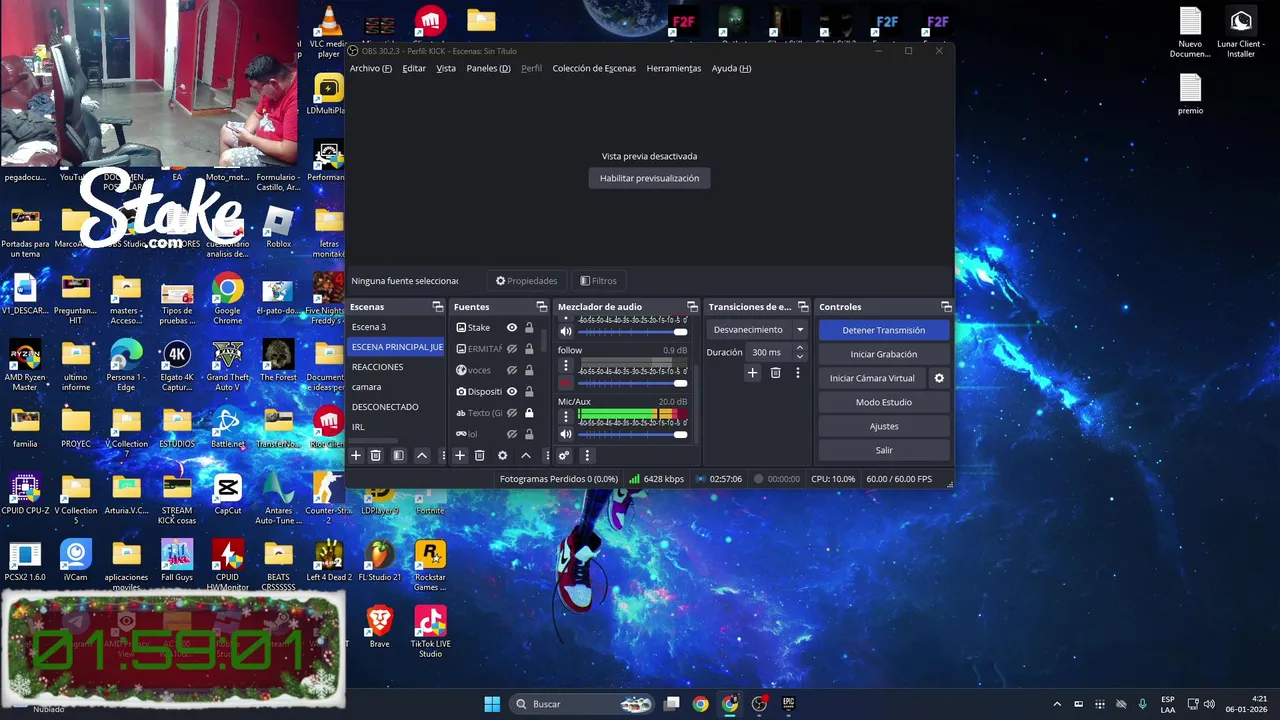Move selected scene up in Escenas
Screen dimensions: 1280x720
tap(422, 455)
